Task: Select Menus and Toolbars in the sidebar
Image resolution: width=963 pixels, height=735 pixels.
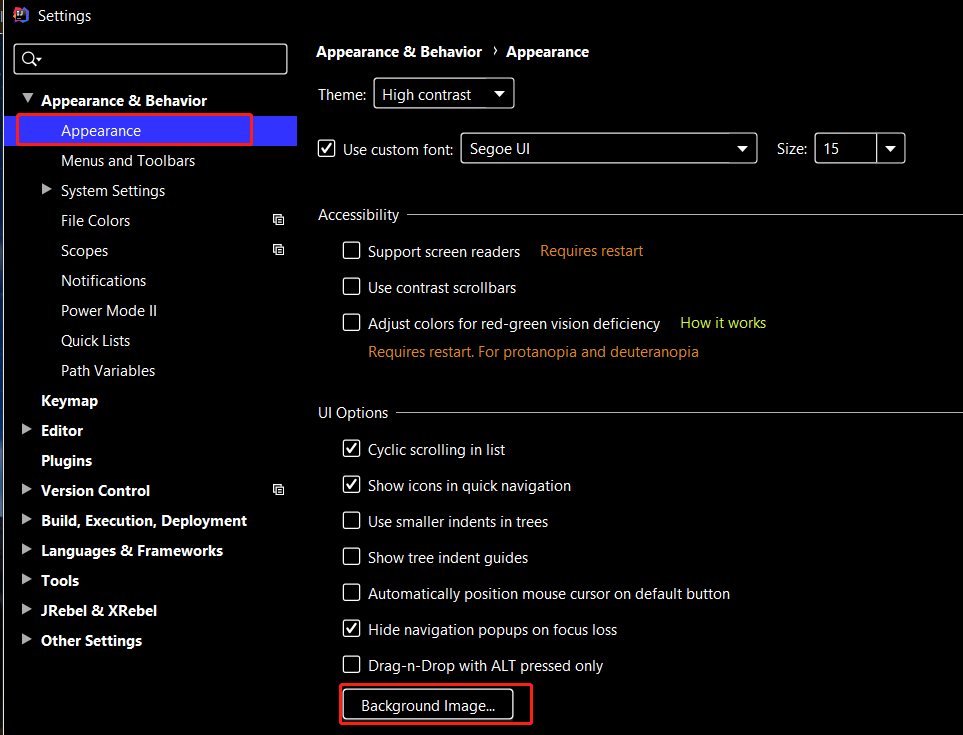Action: 128,161
